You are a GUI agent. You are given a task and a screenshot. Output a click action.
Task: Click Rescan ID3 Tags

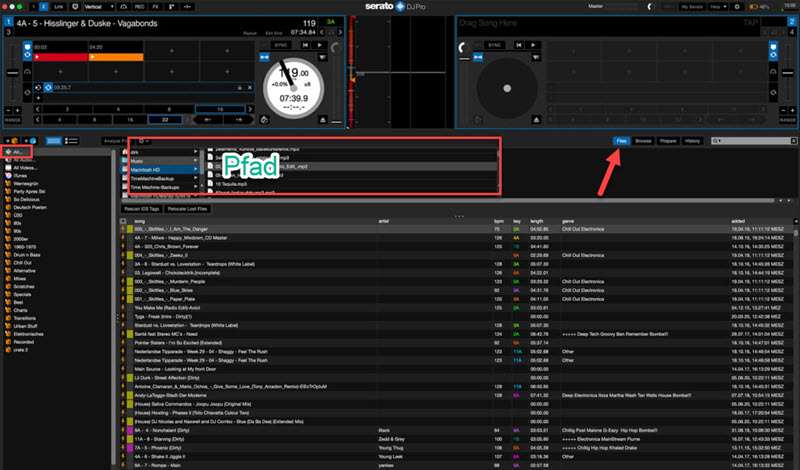pos(142,209)
